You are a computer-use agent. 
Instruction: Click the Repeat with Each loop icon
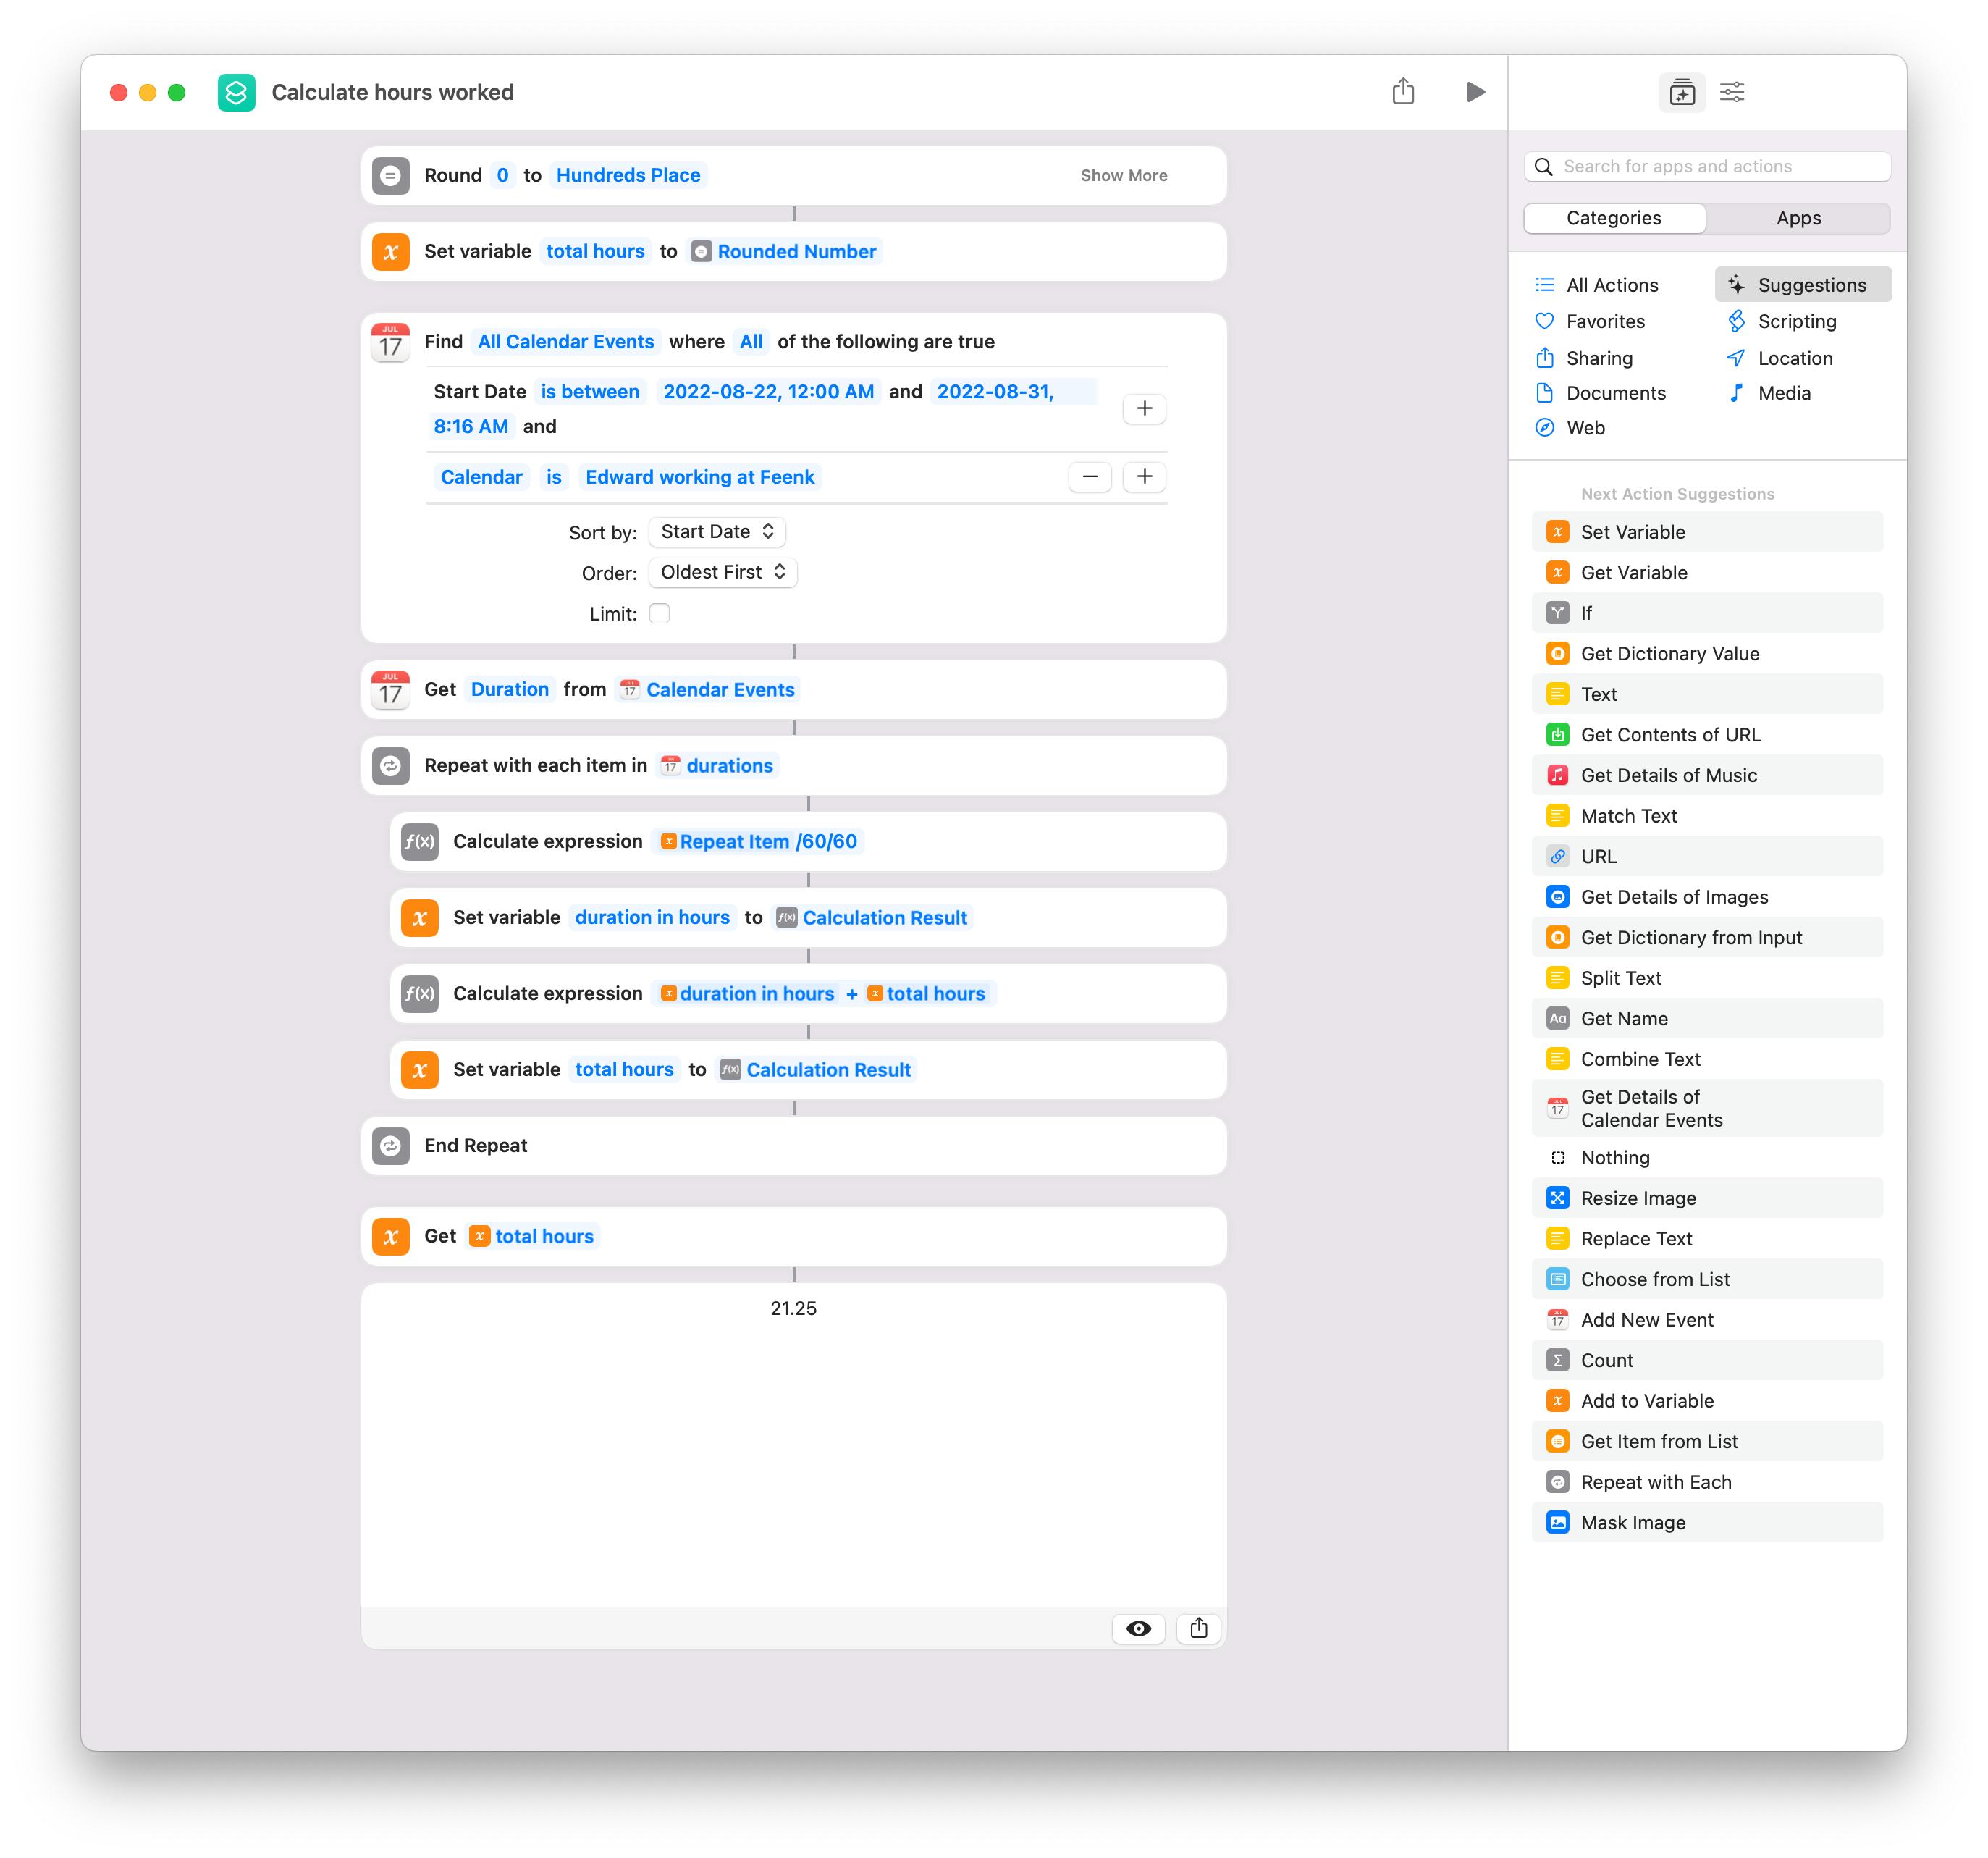tap(392, 763)
